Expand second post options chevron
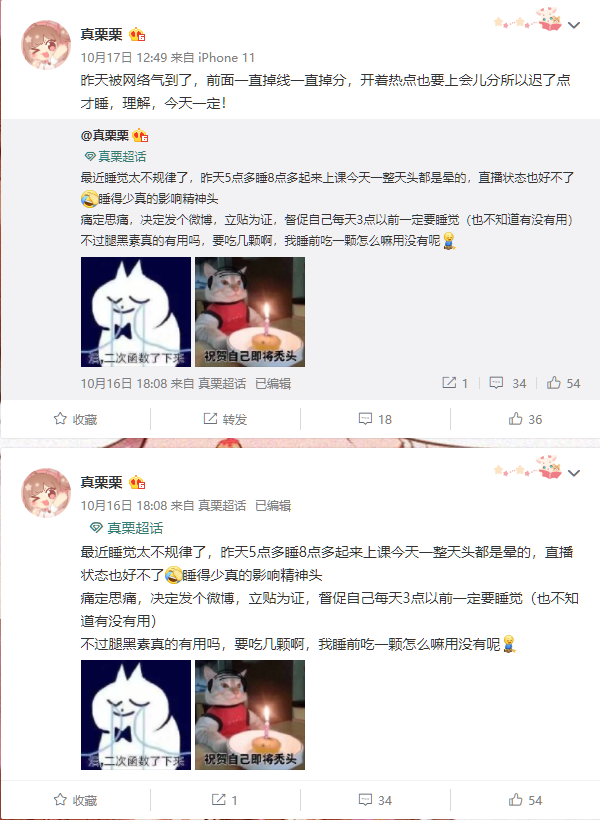Screen dimensions: 600x820 click(574, 473)
